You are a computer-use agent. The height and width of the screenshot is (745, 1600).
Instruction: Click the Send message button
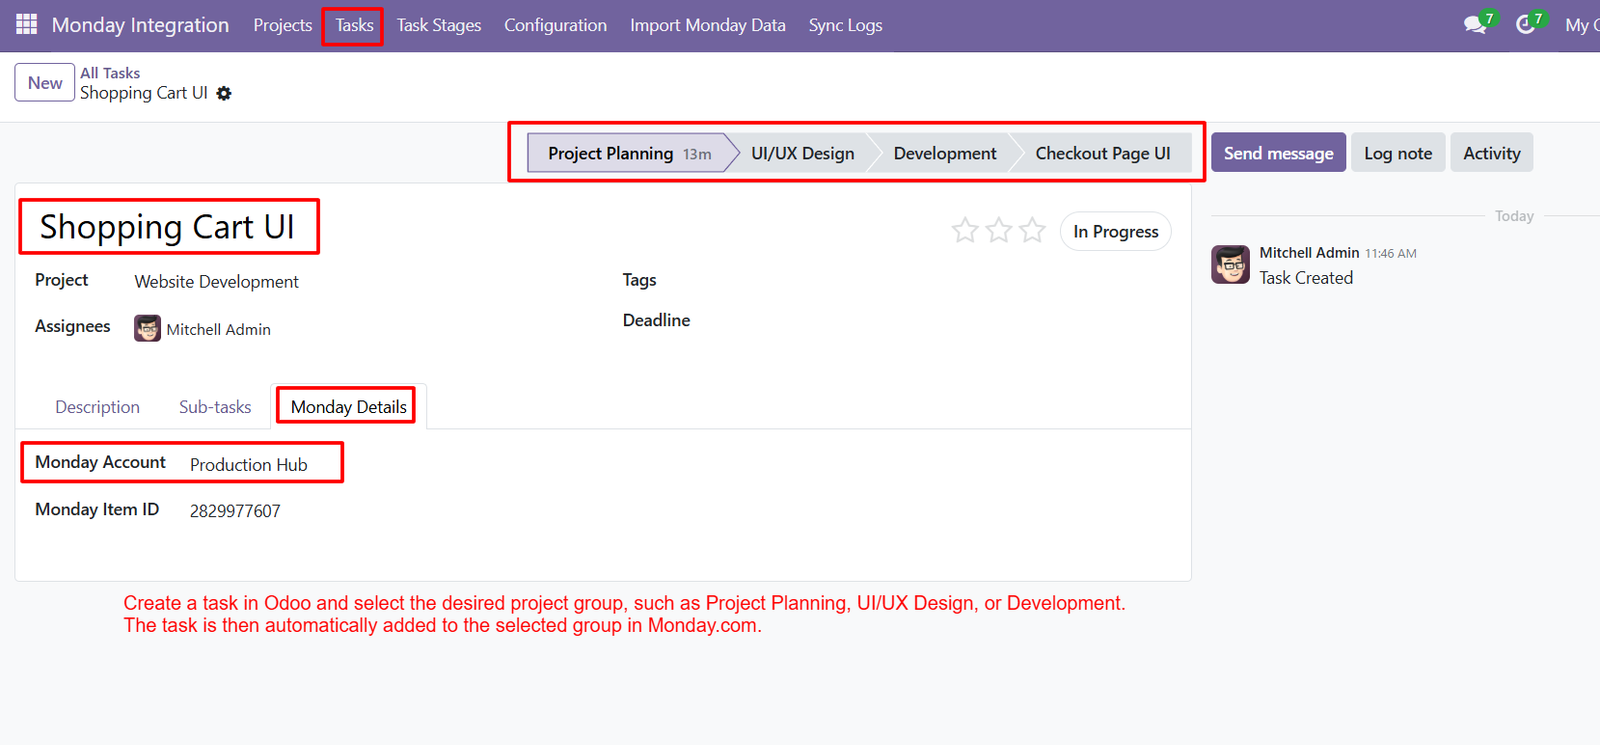[x=1279, y=153]
